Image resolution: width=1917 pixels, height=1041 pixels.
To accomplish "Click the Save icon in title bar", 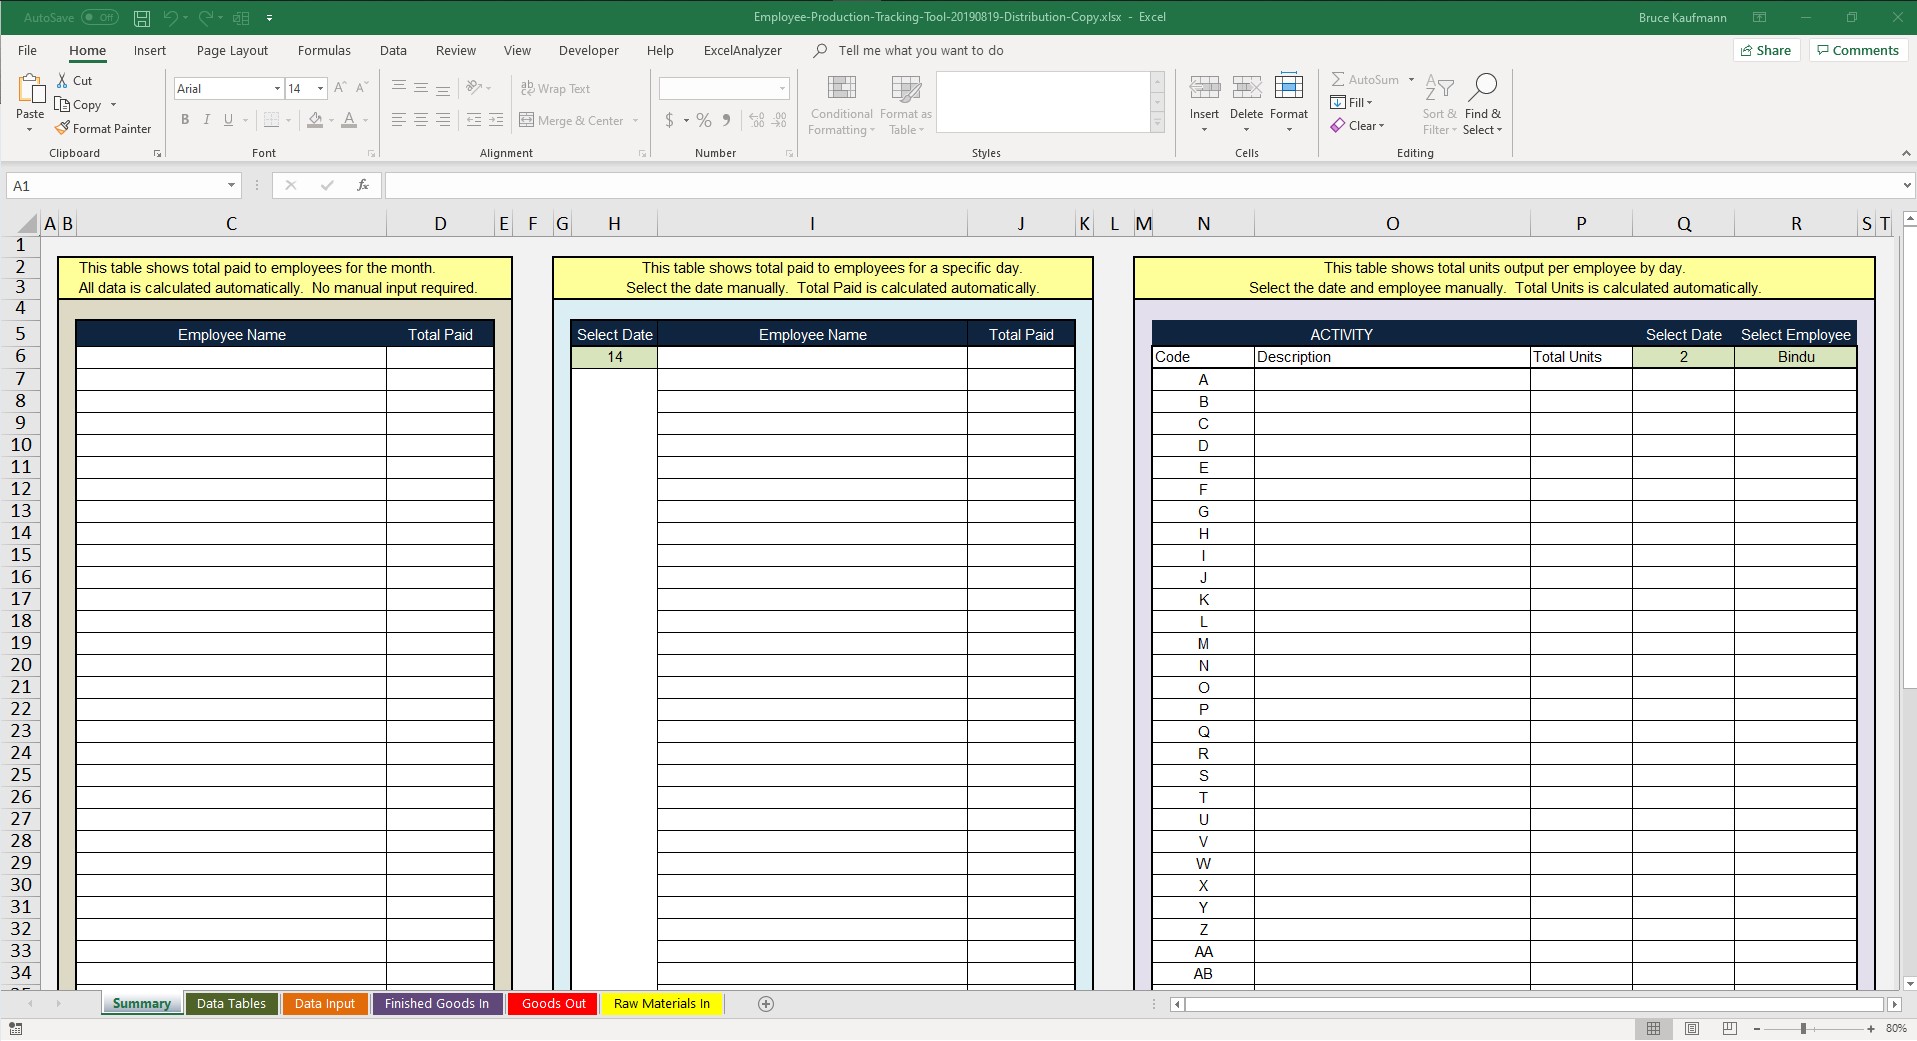I will tap(142, 18).
